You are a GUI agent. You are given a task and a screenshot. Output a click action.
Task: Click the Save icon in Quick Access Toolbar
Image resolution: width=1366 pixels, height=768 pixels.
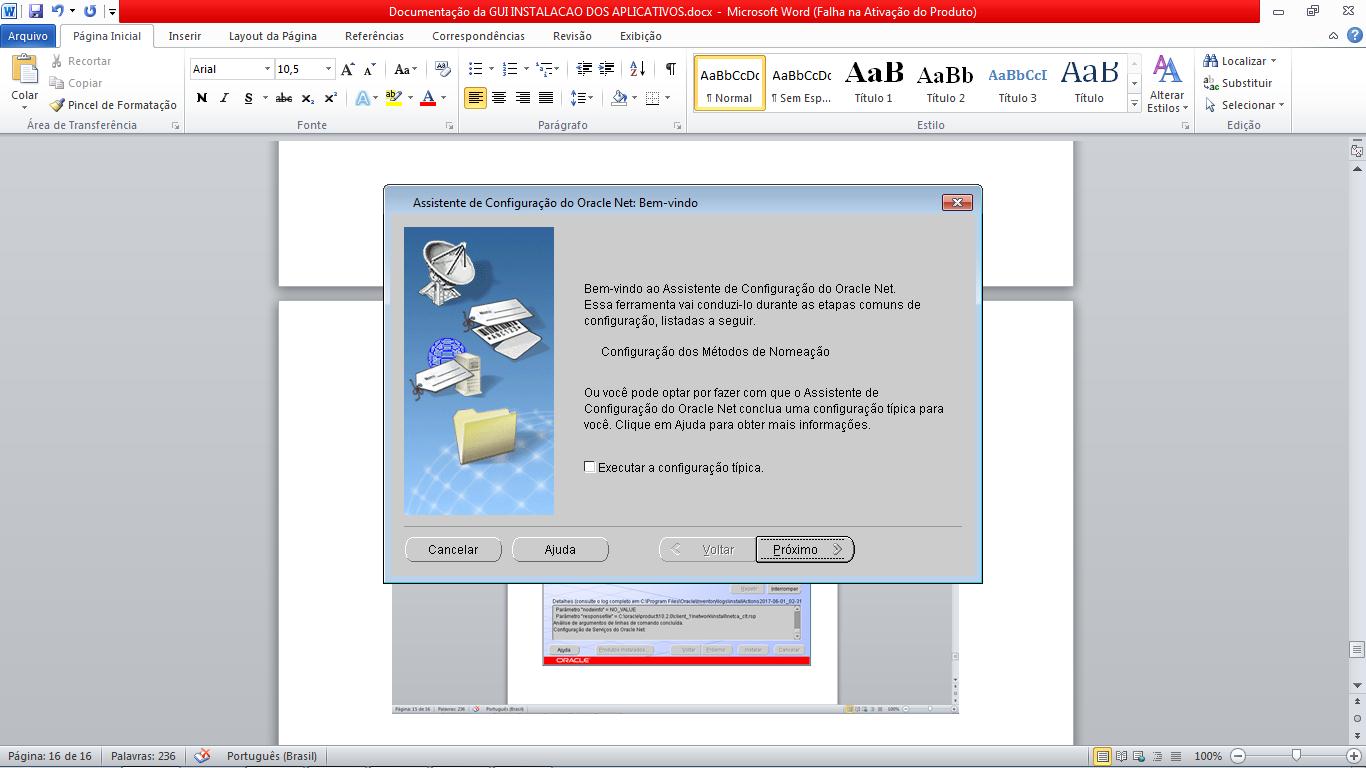(x=34, y=10)
